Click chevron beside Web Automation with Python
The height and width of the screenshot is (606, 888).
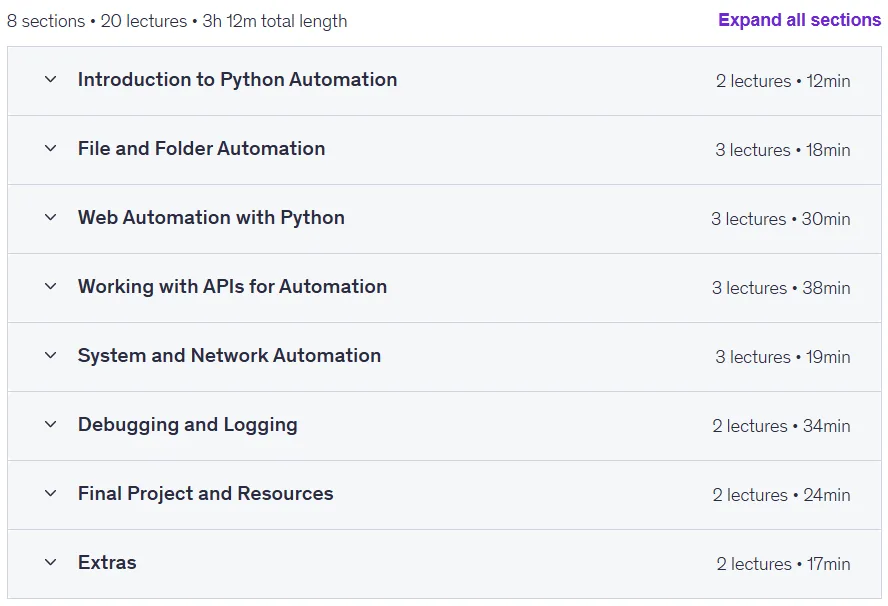pyautogui.click(x=50, y=217)
